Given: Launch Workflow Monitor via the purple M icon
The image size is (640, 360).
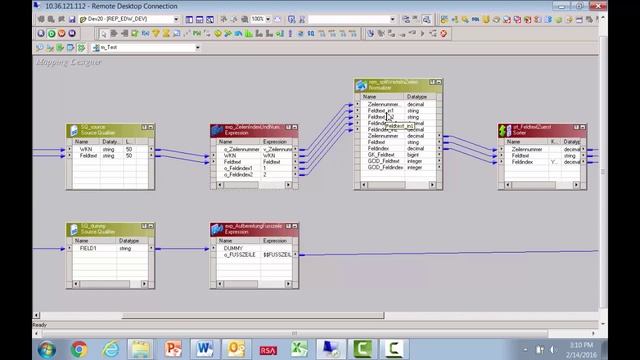Looking at the screenshot, I should 72,33.
